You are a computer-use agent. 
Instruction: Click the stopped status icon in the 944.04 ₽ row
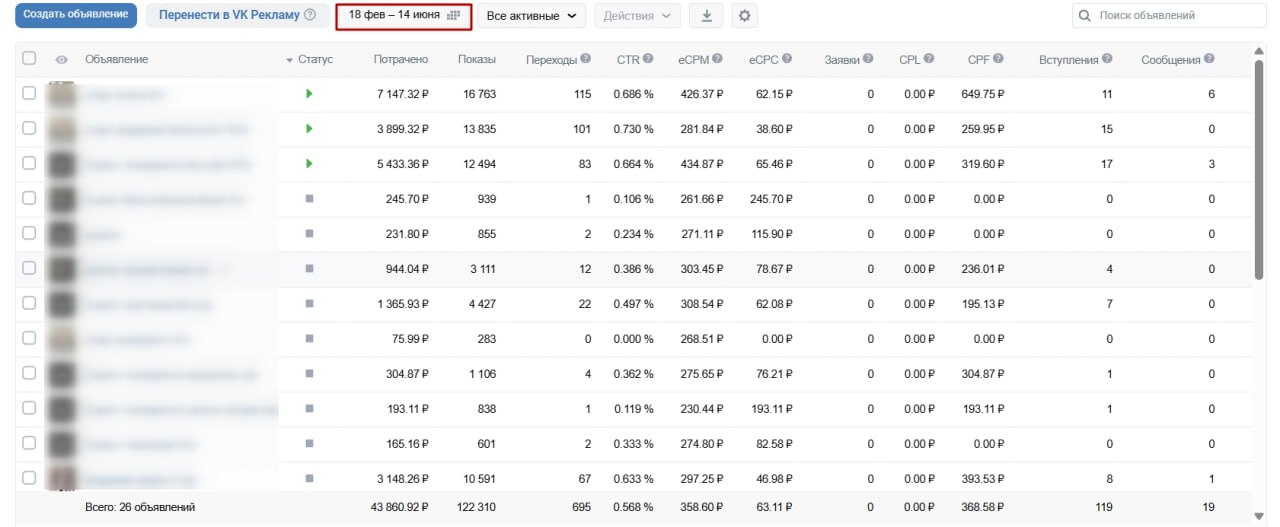[309, 268]
